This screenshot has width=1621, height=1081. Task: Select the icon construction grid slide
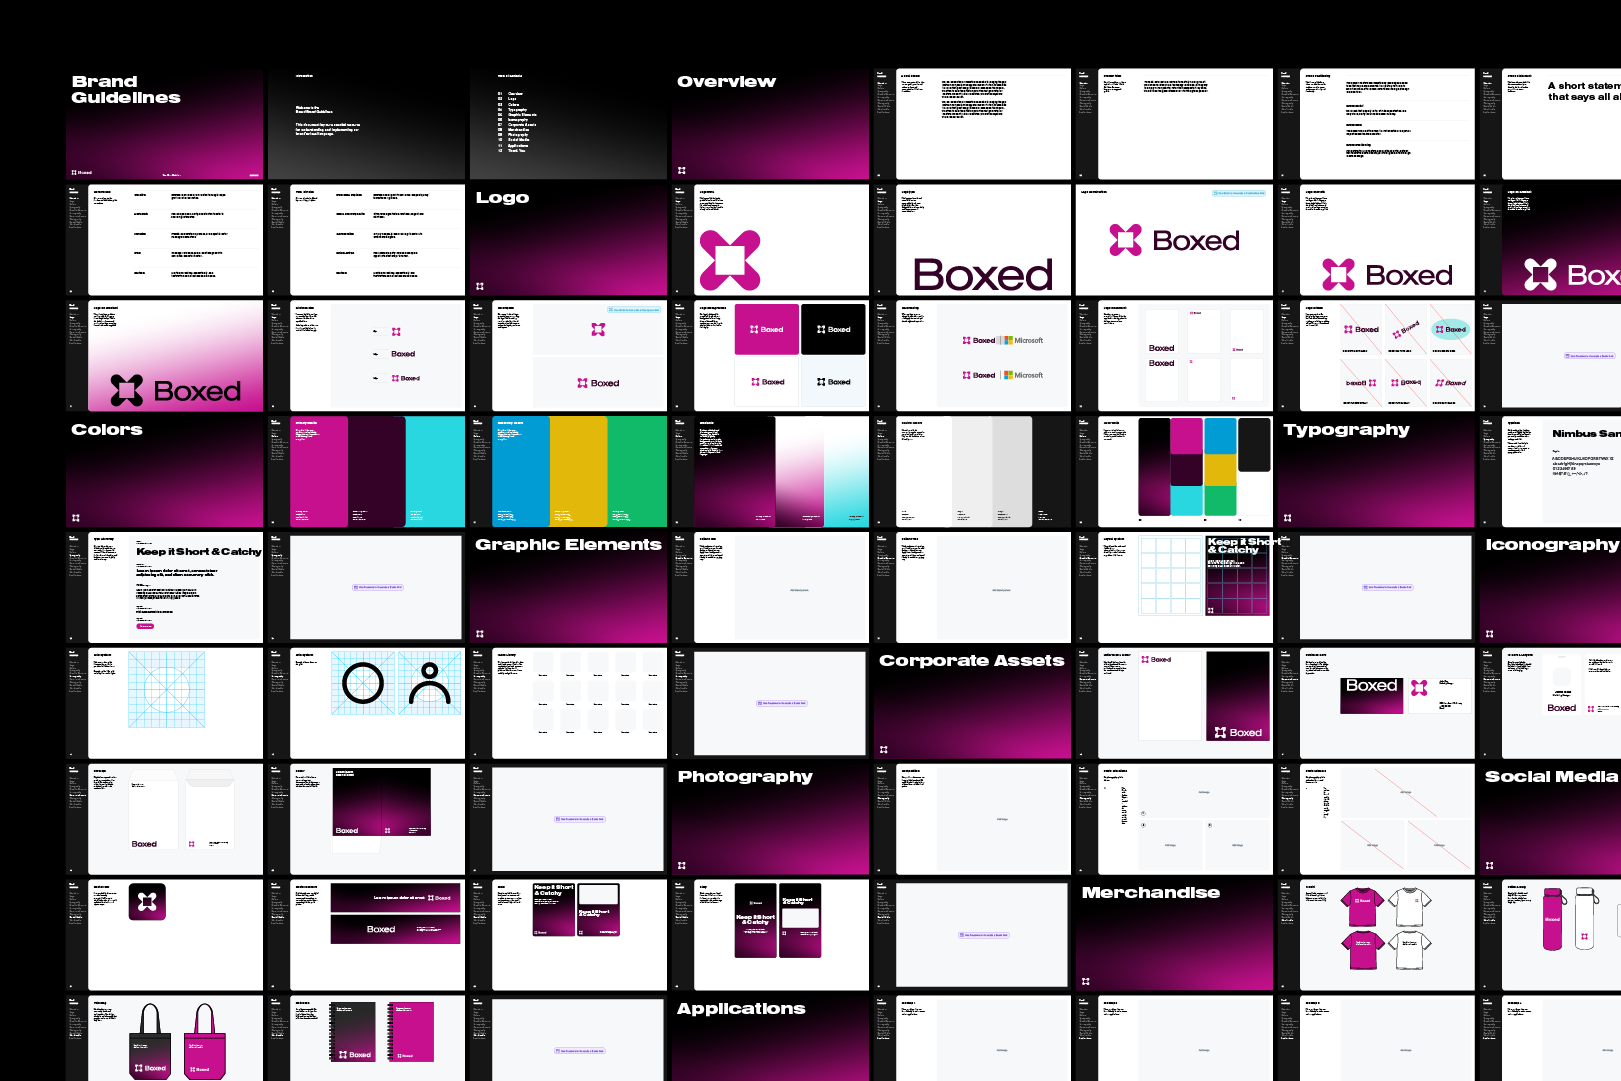coord(165,704)
